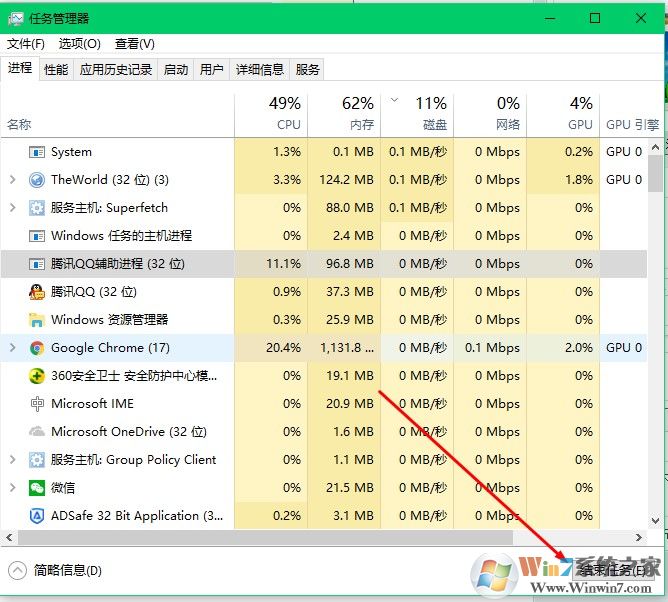Viewport: 668px width, 602px height.
Task: Select the System process icon
Action: click(37, 152)
